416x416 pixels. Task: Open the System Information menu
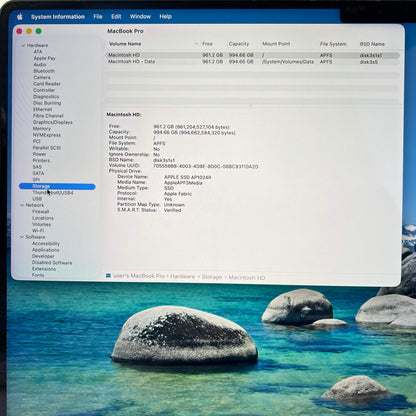58,17
